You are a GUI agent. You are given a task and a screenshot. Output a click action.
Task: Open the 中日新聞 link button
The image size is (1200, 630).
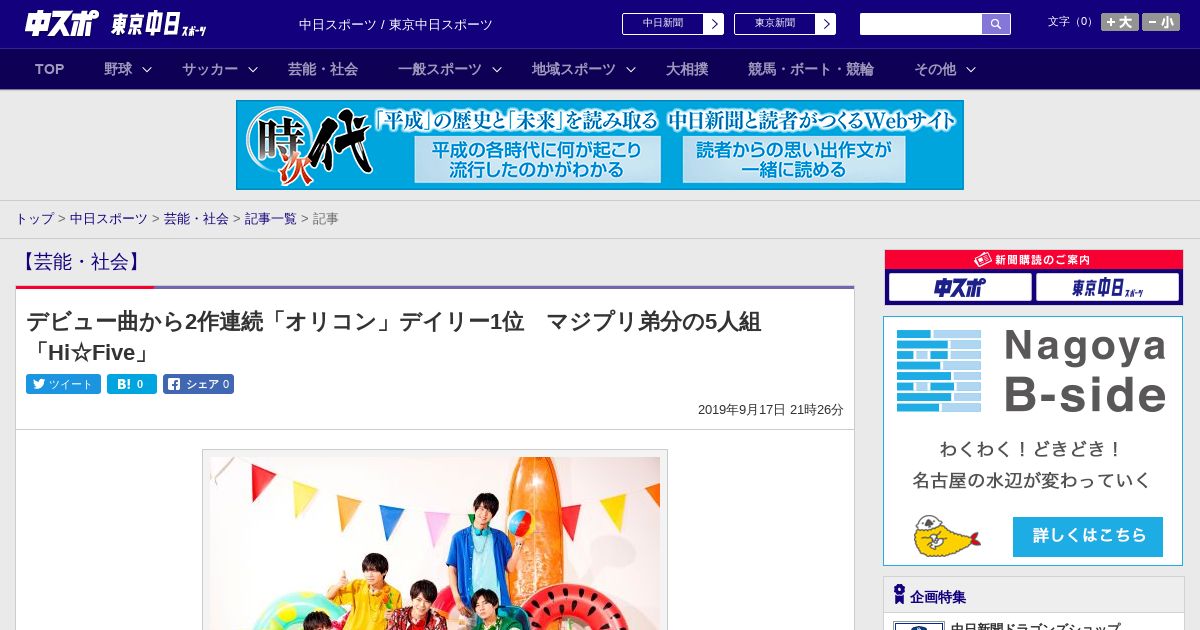(663, 24)
